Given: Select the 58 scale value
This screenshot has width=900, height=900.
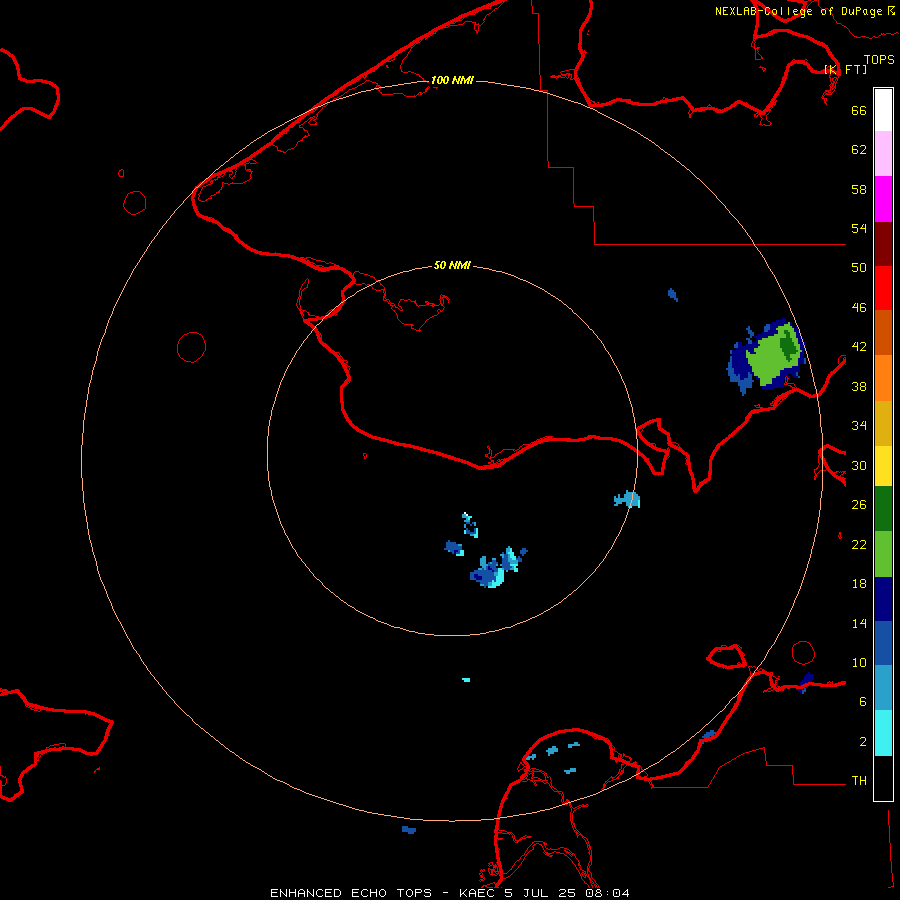Looking at the screenshot, I should (x=859, y=189).
